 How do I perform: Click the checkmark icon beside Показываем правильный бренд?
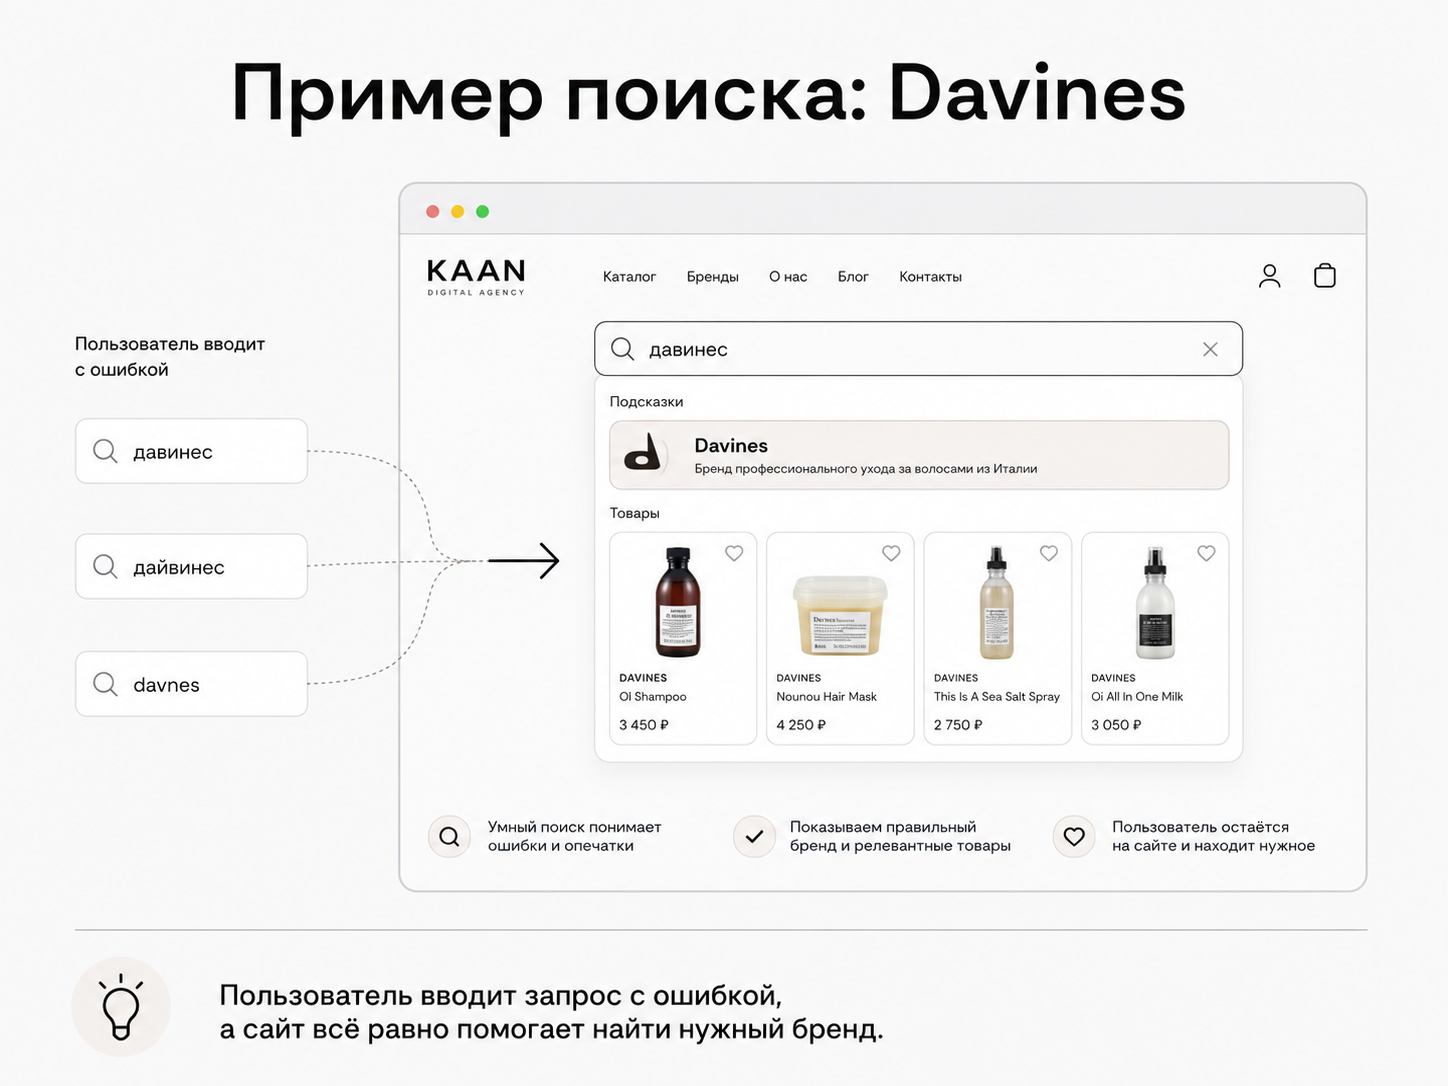pyautogui.click(x=754, y=837)
